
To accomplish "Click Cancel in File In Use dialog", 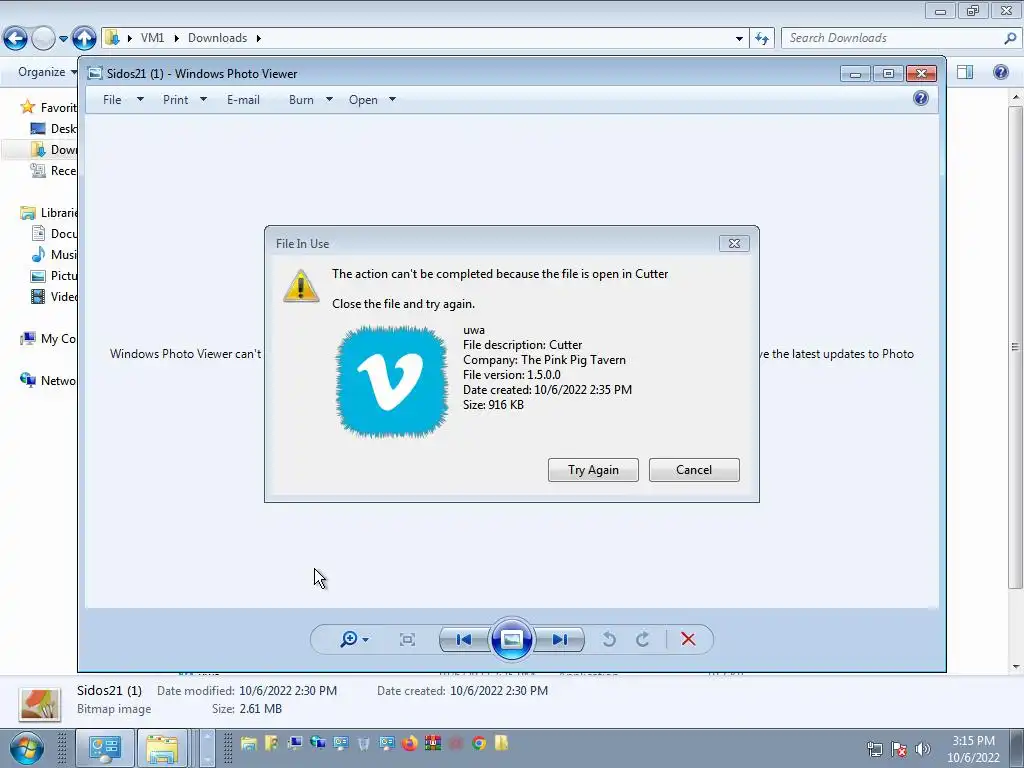I will pos(694,470).
